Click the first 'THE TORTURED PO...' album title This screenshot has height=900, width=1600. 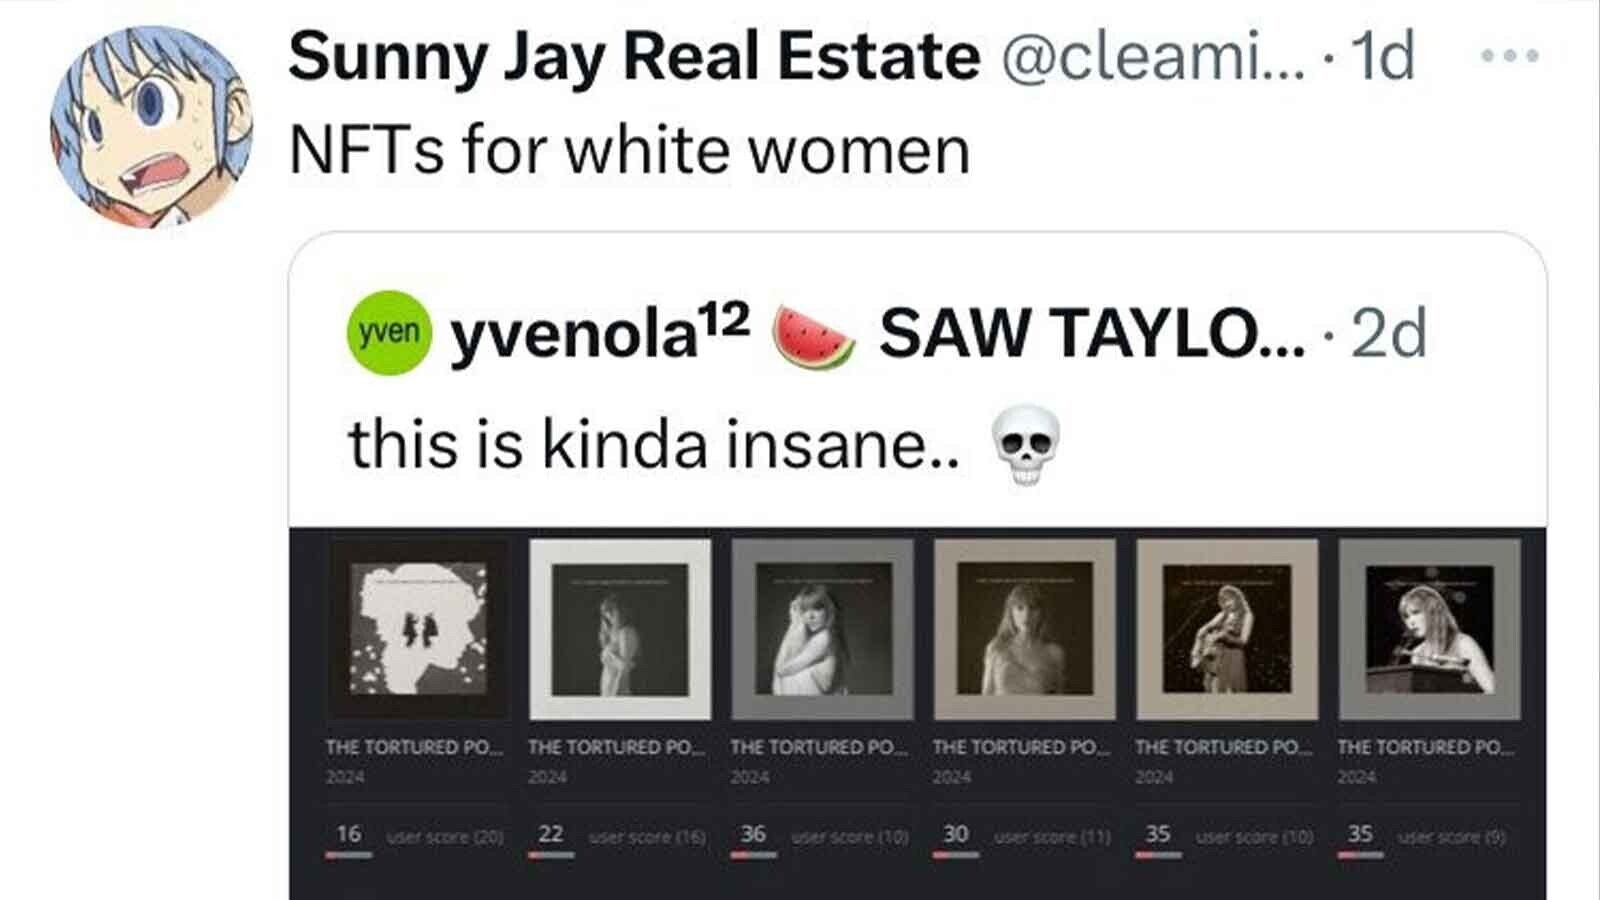[x=415, y=747]
